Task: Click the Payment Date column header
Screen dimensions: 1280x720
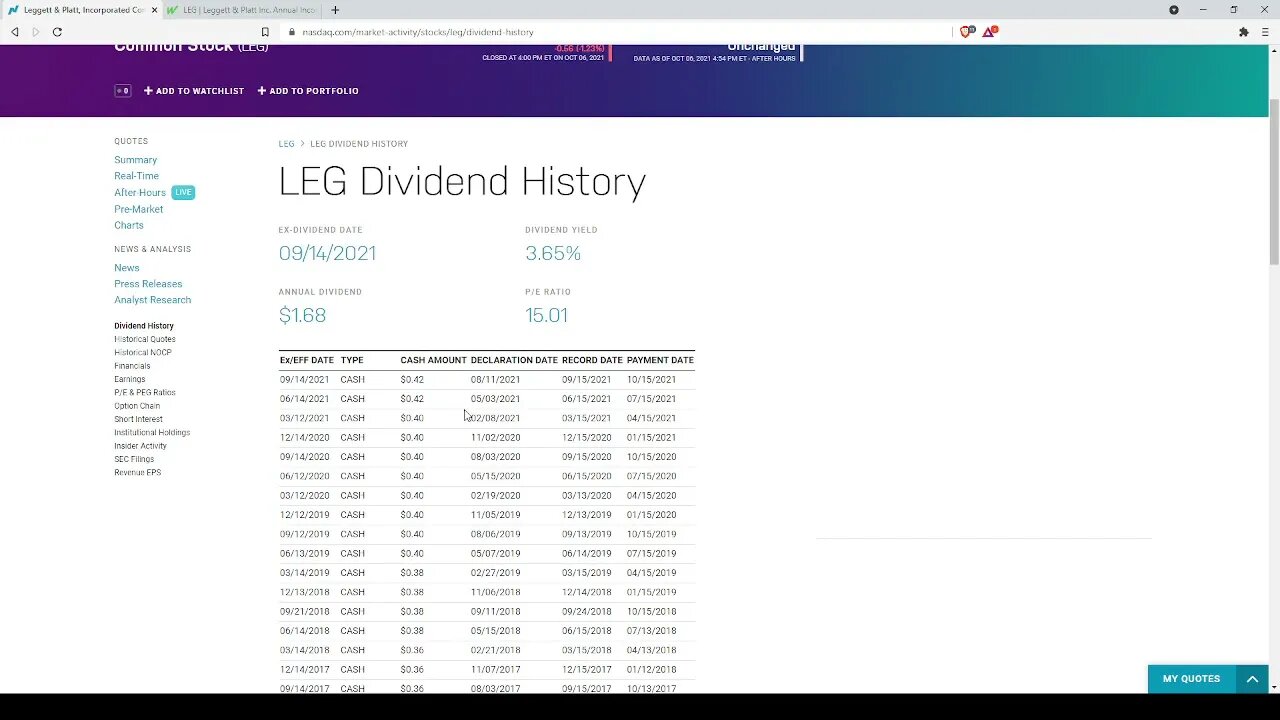Action: pyautogui.click(x=660, y=360)
